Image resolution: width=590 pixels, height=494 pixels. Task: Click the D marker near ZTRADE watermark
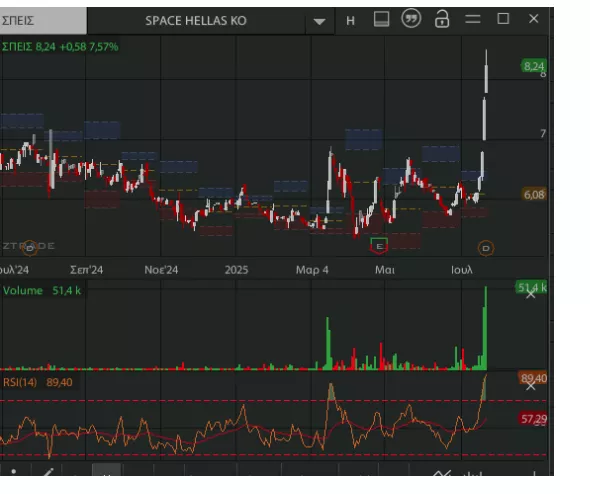[x=30, y=248]
